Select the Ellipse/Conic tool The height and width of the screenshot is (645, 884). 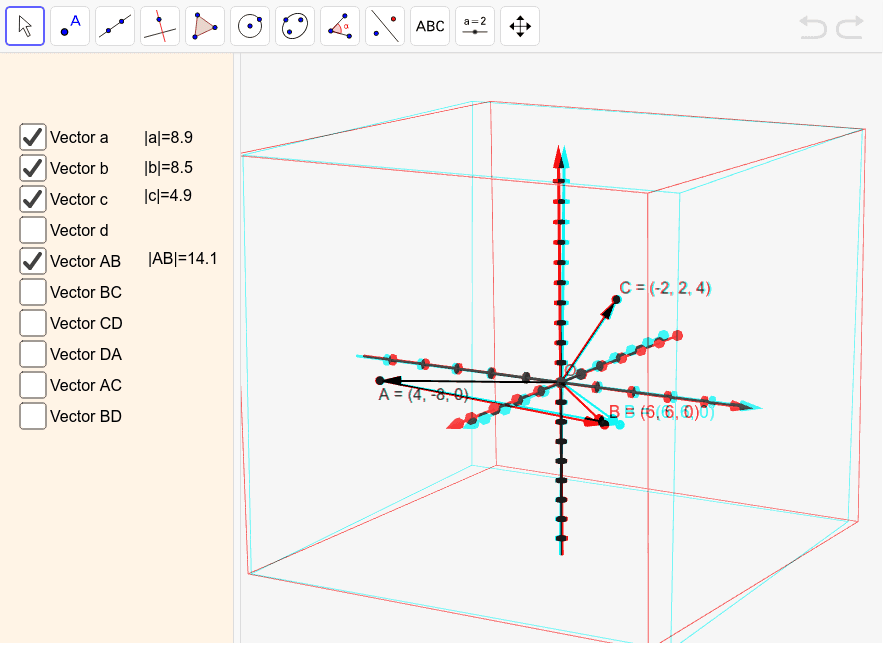295,26
